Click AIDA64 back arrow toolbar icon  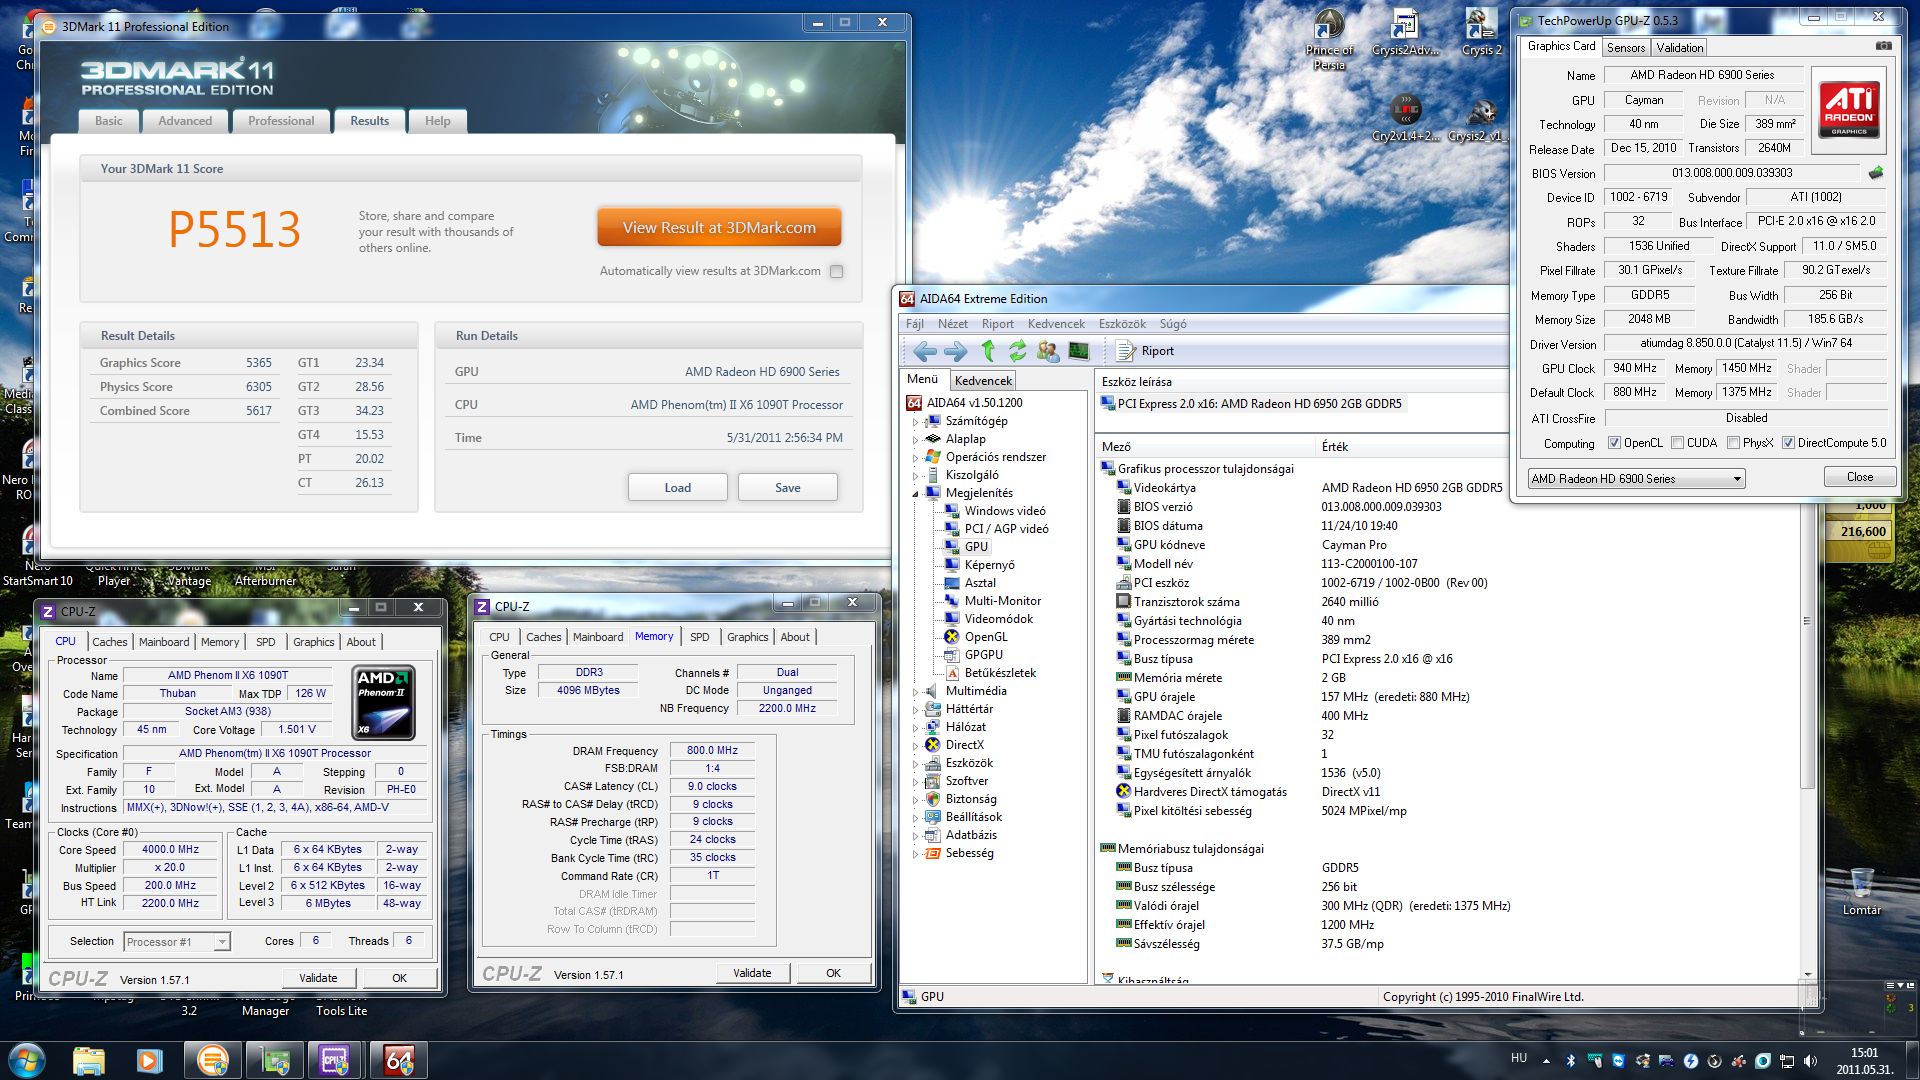click(925, 351)
